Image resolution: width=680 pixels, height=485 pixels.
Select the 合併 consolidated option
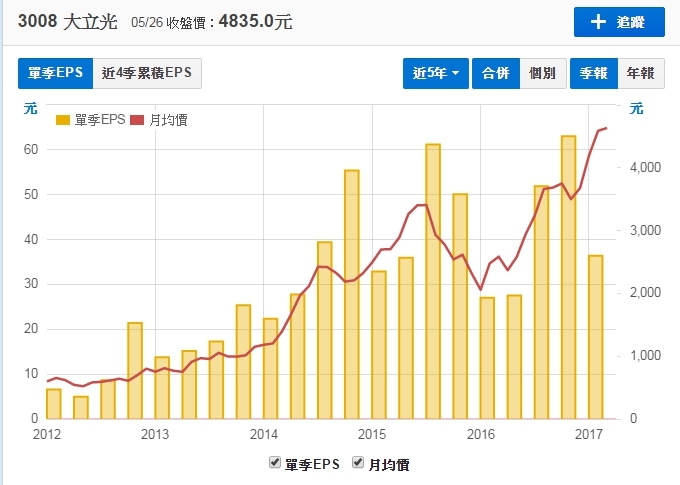pyautogui.click(x=496, y=73)
